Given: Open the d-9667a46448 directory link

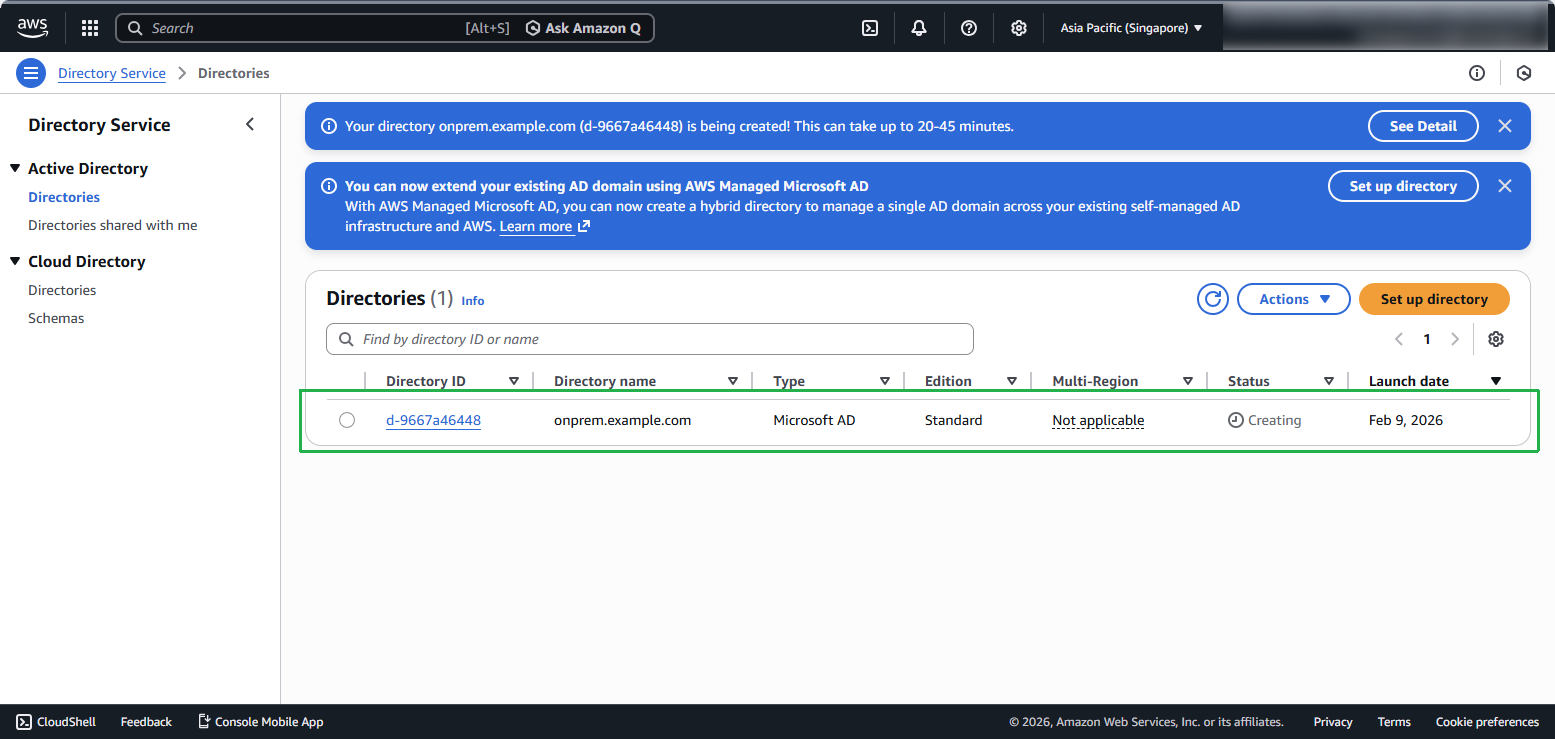Looking at the screenshot, I should (433, 420).
